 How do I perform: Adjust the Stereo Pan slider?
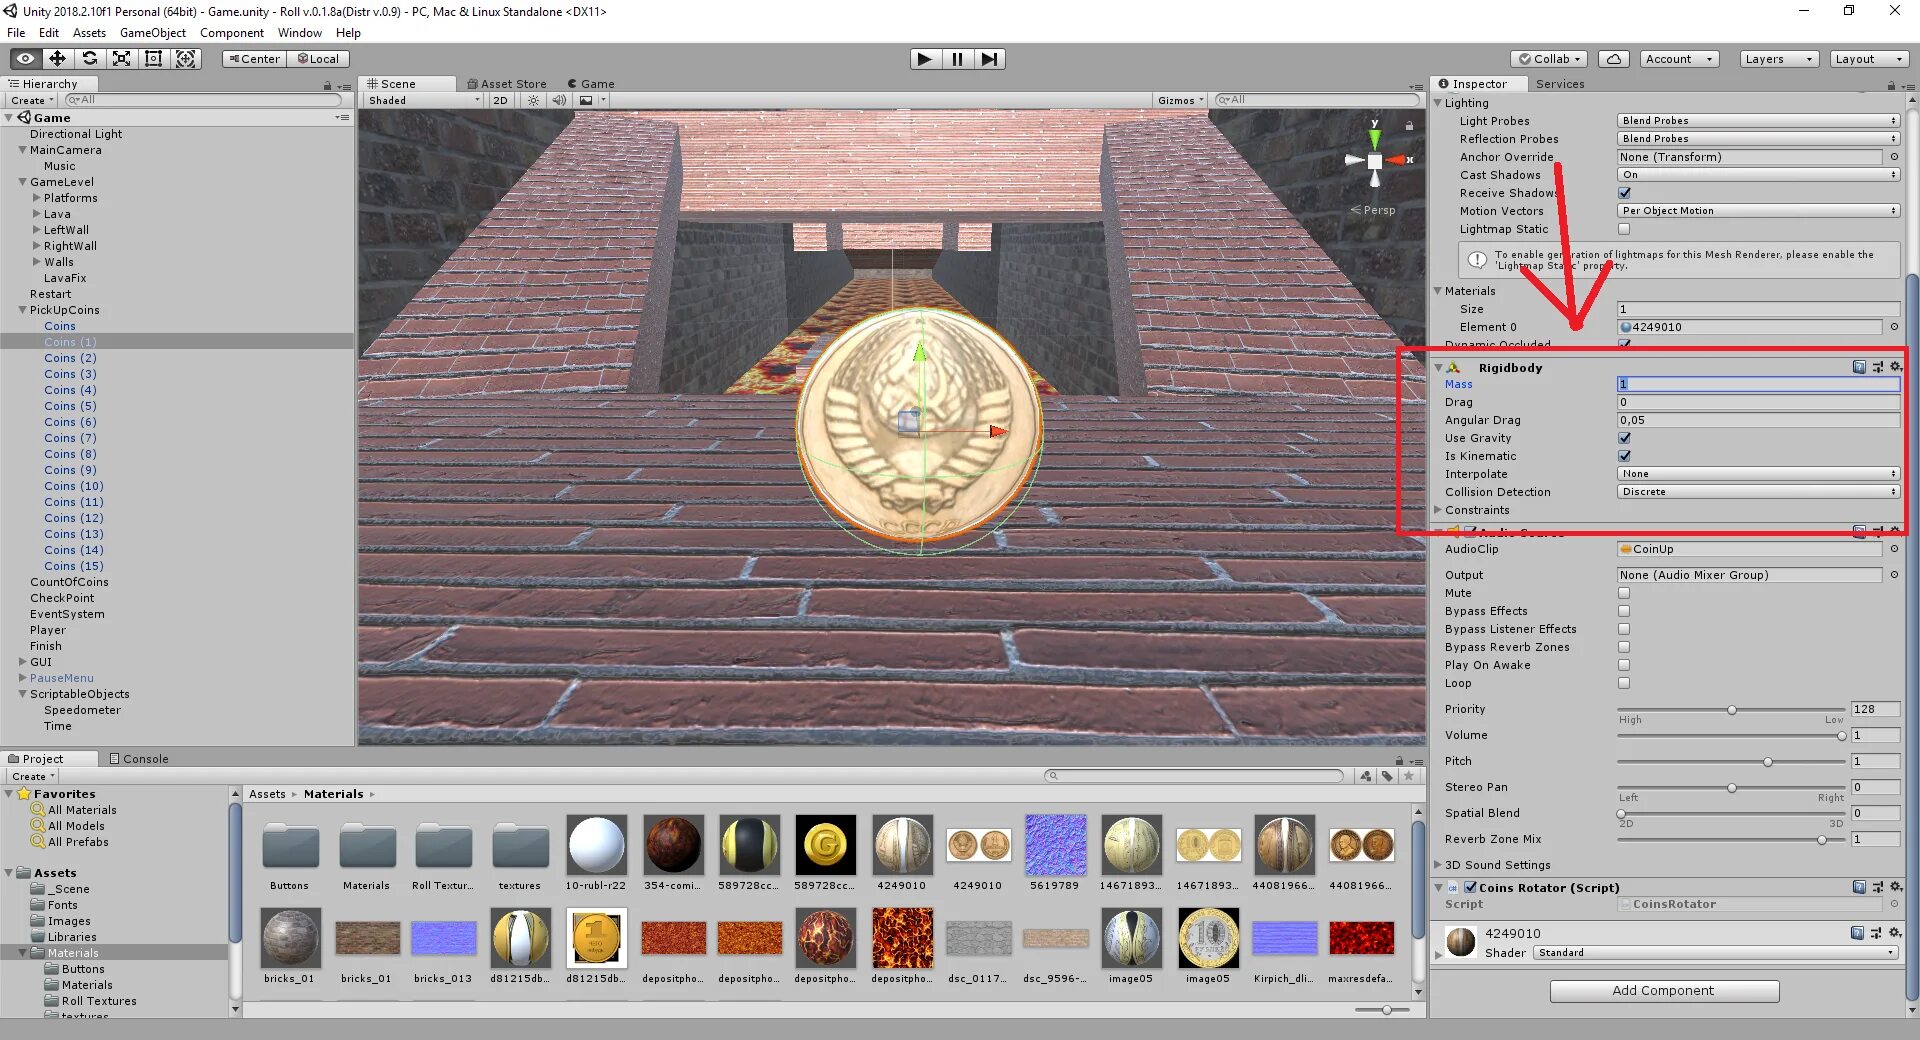click(x=1731, y=788)
